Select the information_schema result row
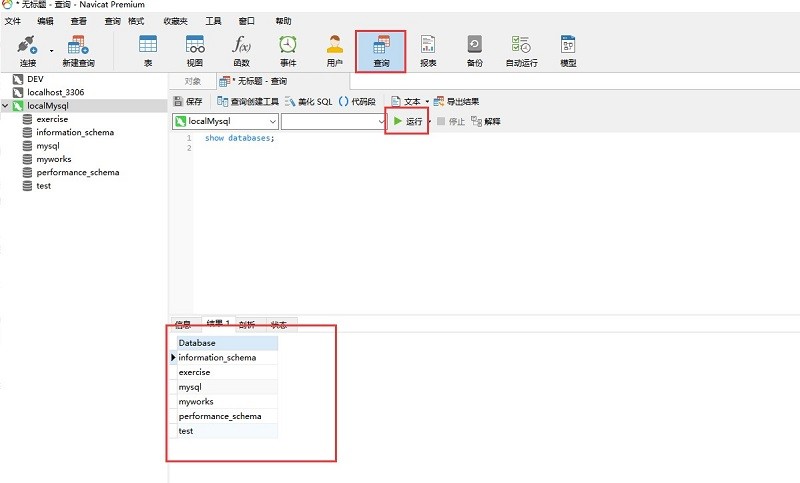This screenshot has width=800, height=483. tap(227, 358)
